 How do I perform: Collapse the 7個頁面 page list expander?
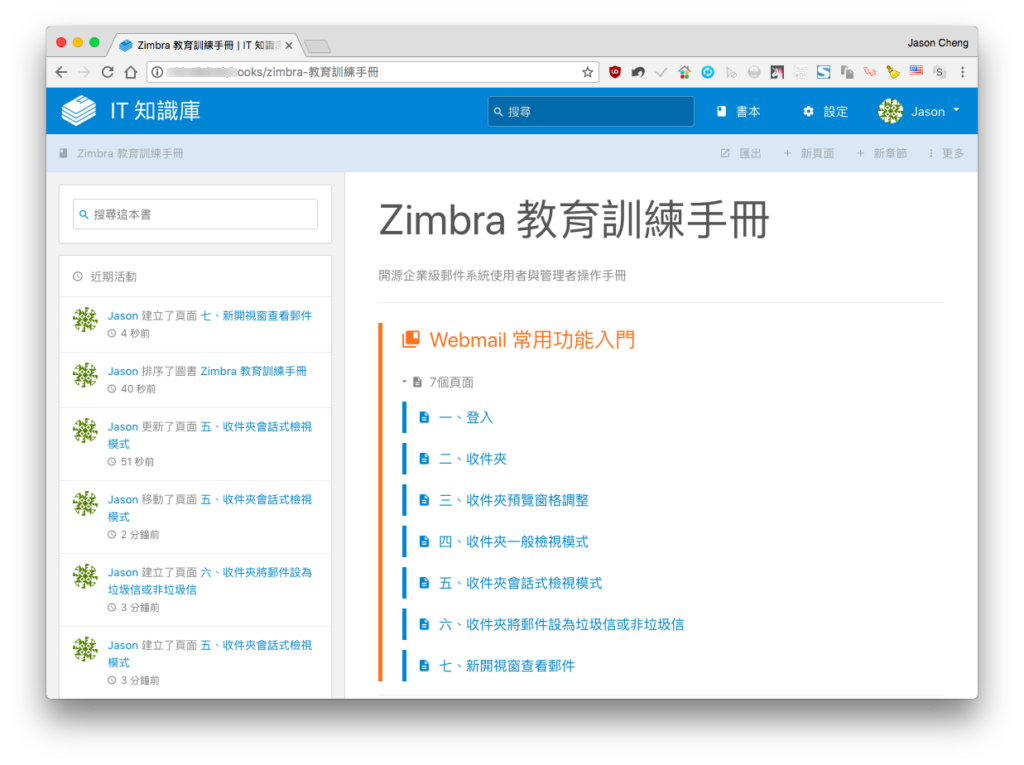438,382
